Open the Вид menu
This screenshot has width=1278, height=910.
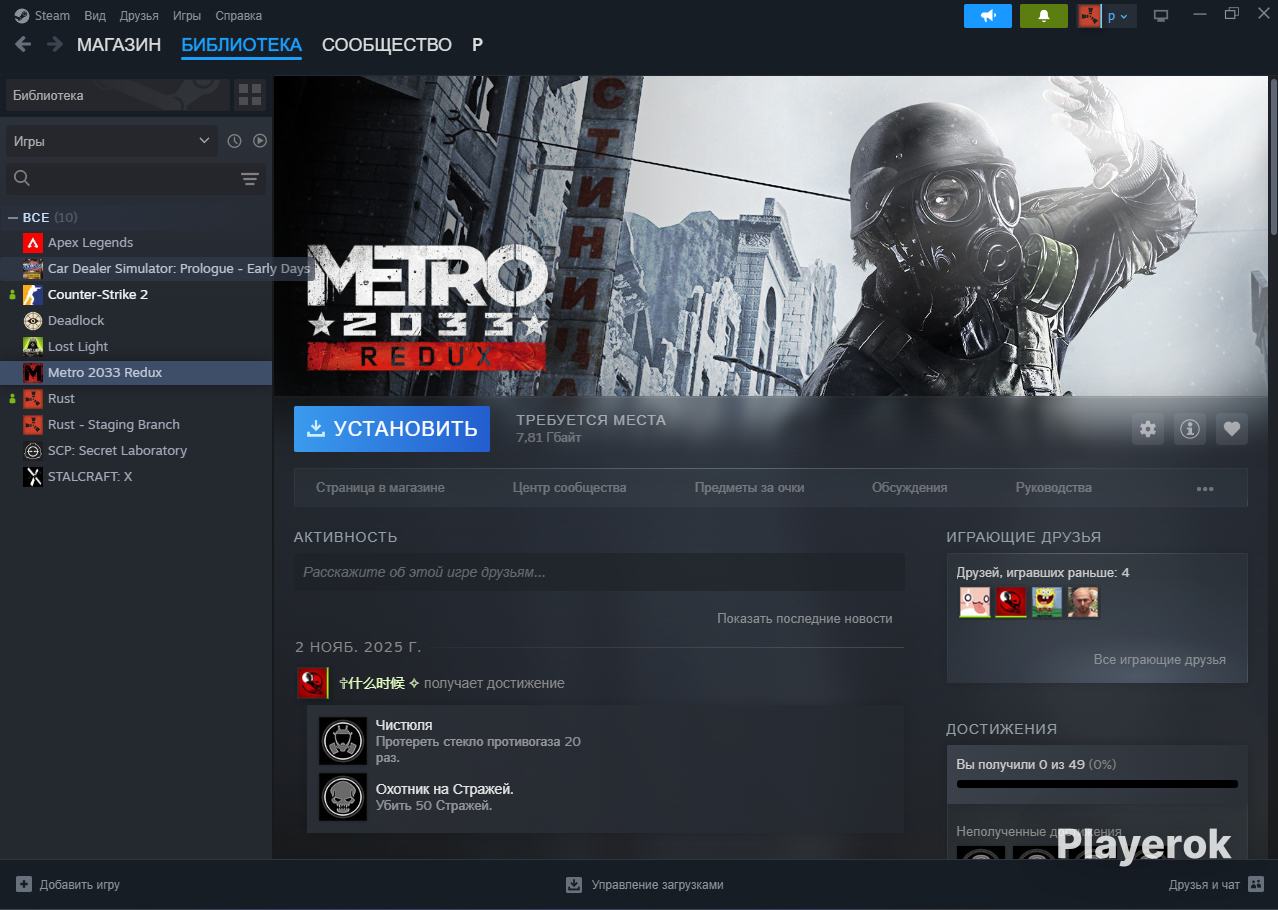(x=95, y=16)
